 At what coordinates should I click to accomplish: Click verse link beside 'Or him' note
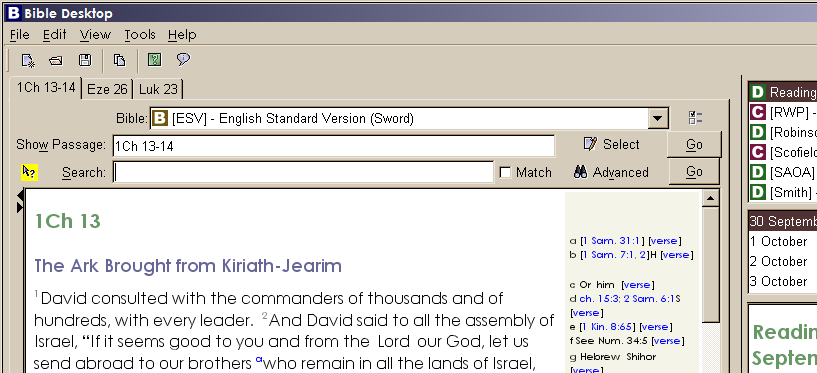pos(637,285)
